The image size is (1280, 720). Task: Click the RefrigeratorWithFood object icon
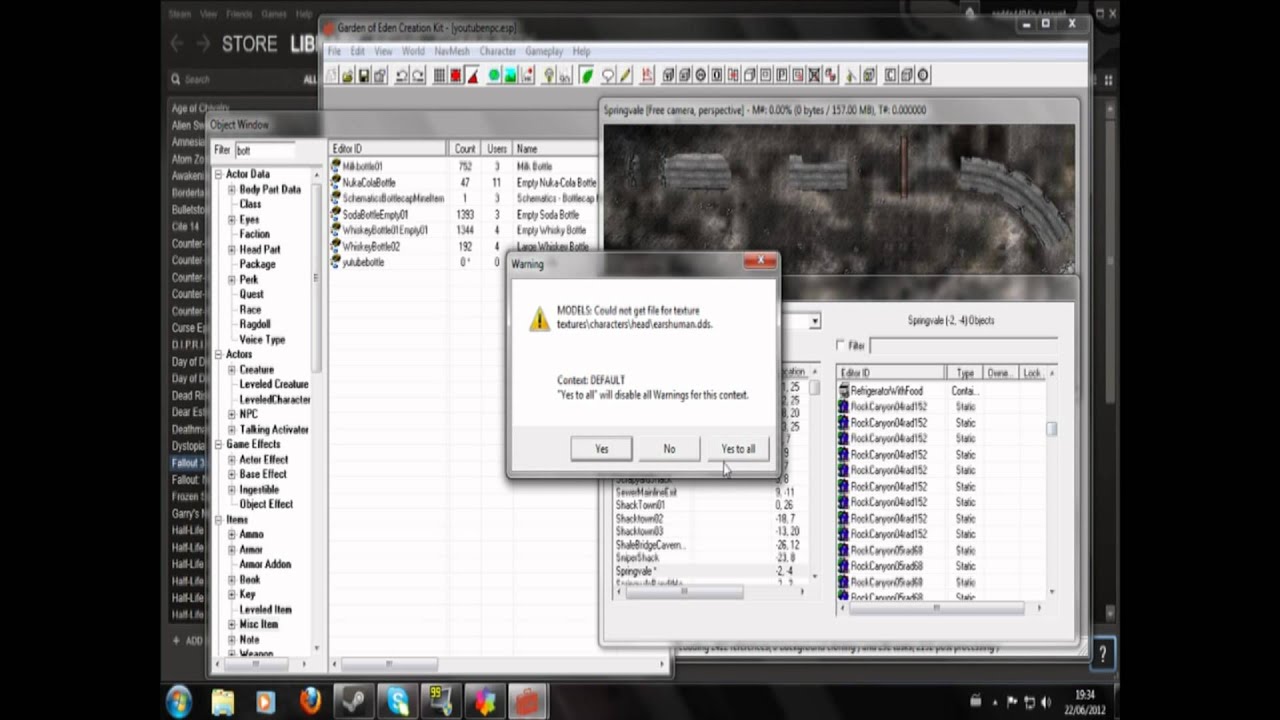pos(844,391)
